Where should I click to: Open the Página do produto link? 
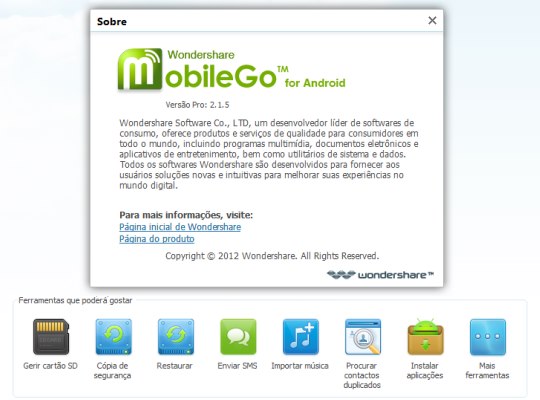157,239
